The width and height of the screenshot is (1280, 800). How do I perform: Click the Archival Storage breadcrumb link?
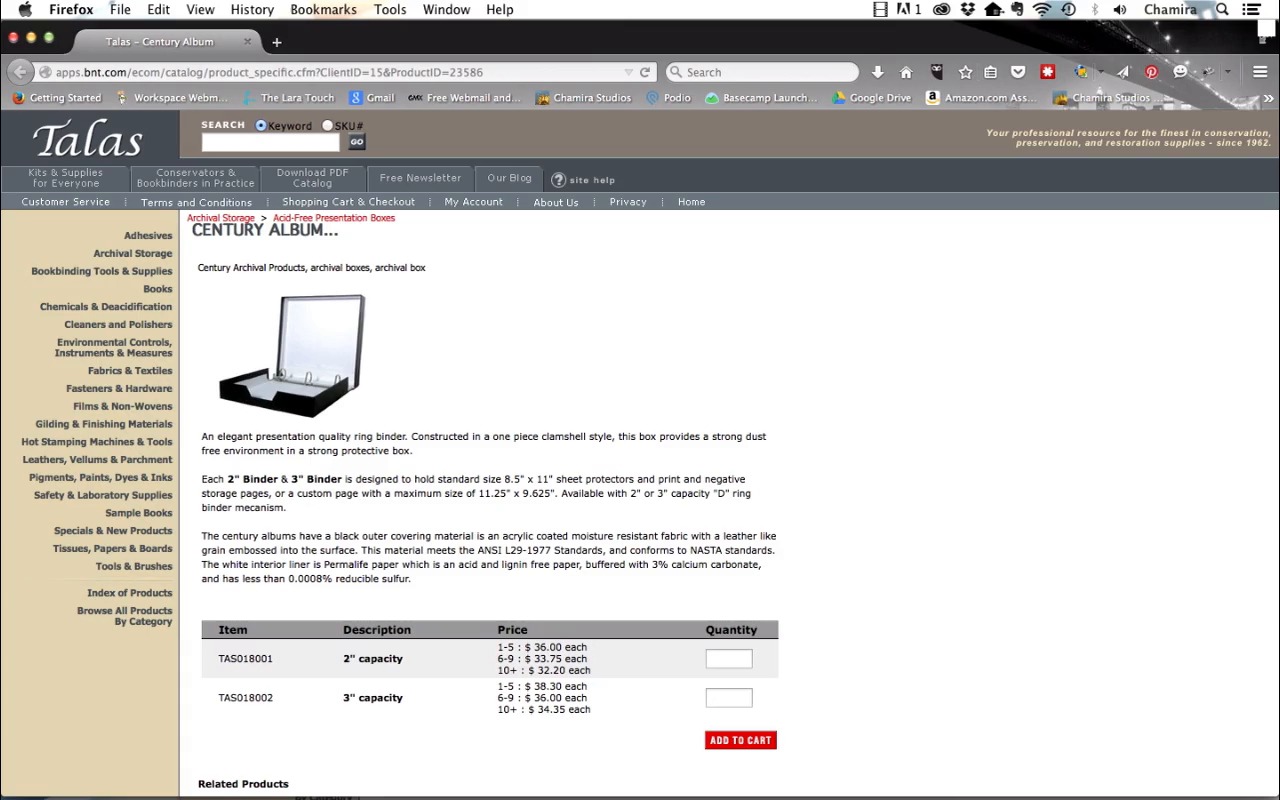click(x=221, y=218)
